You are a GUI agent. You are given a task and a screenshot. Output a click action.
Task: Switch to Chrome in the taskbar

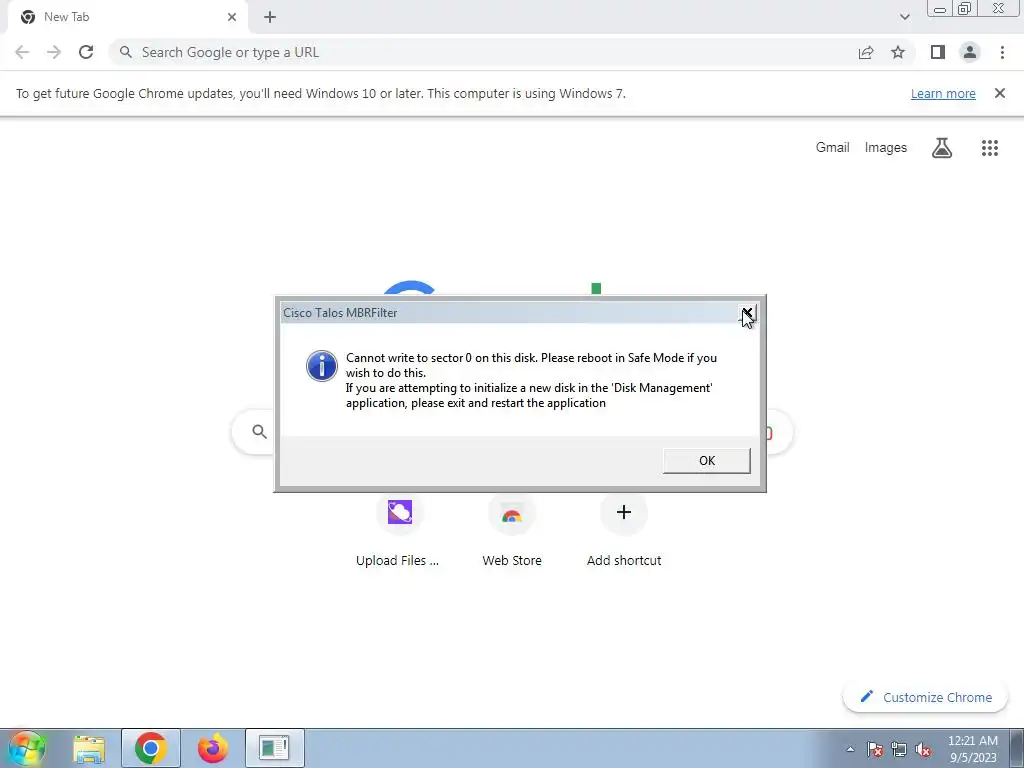[150, 748]
